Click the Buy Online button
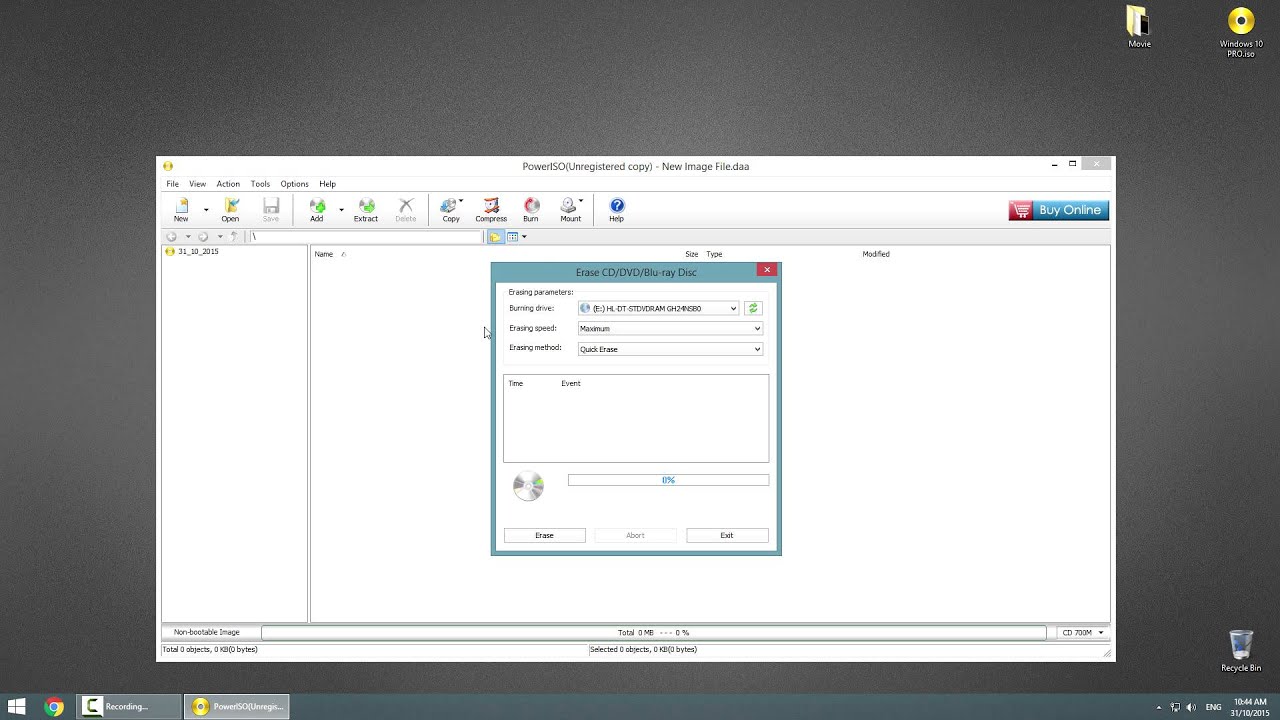This screenshot has height=720, width=1280. [1058, 210]
